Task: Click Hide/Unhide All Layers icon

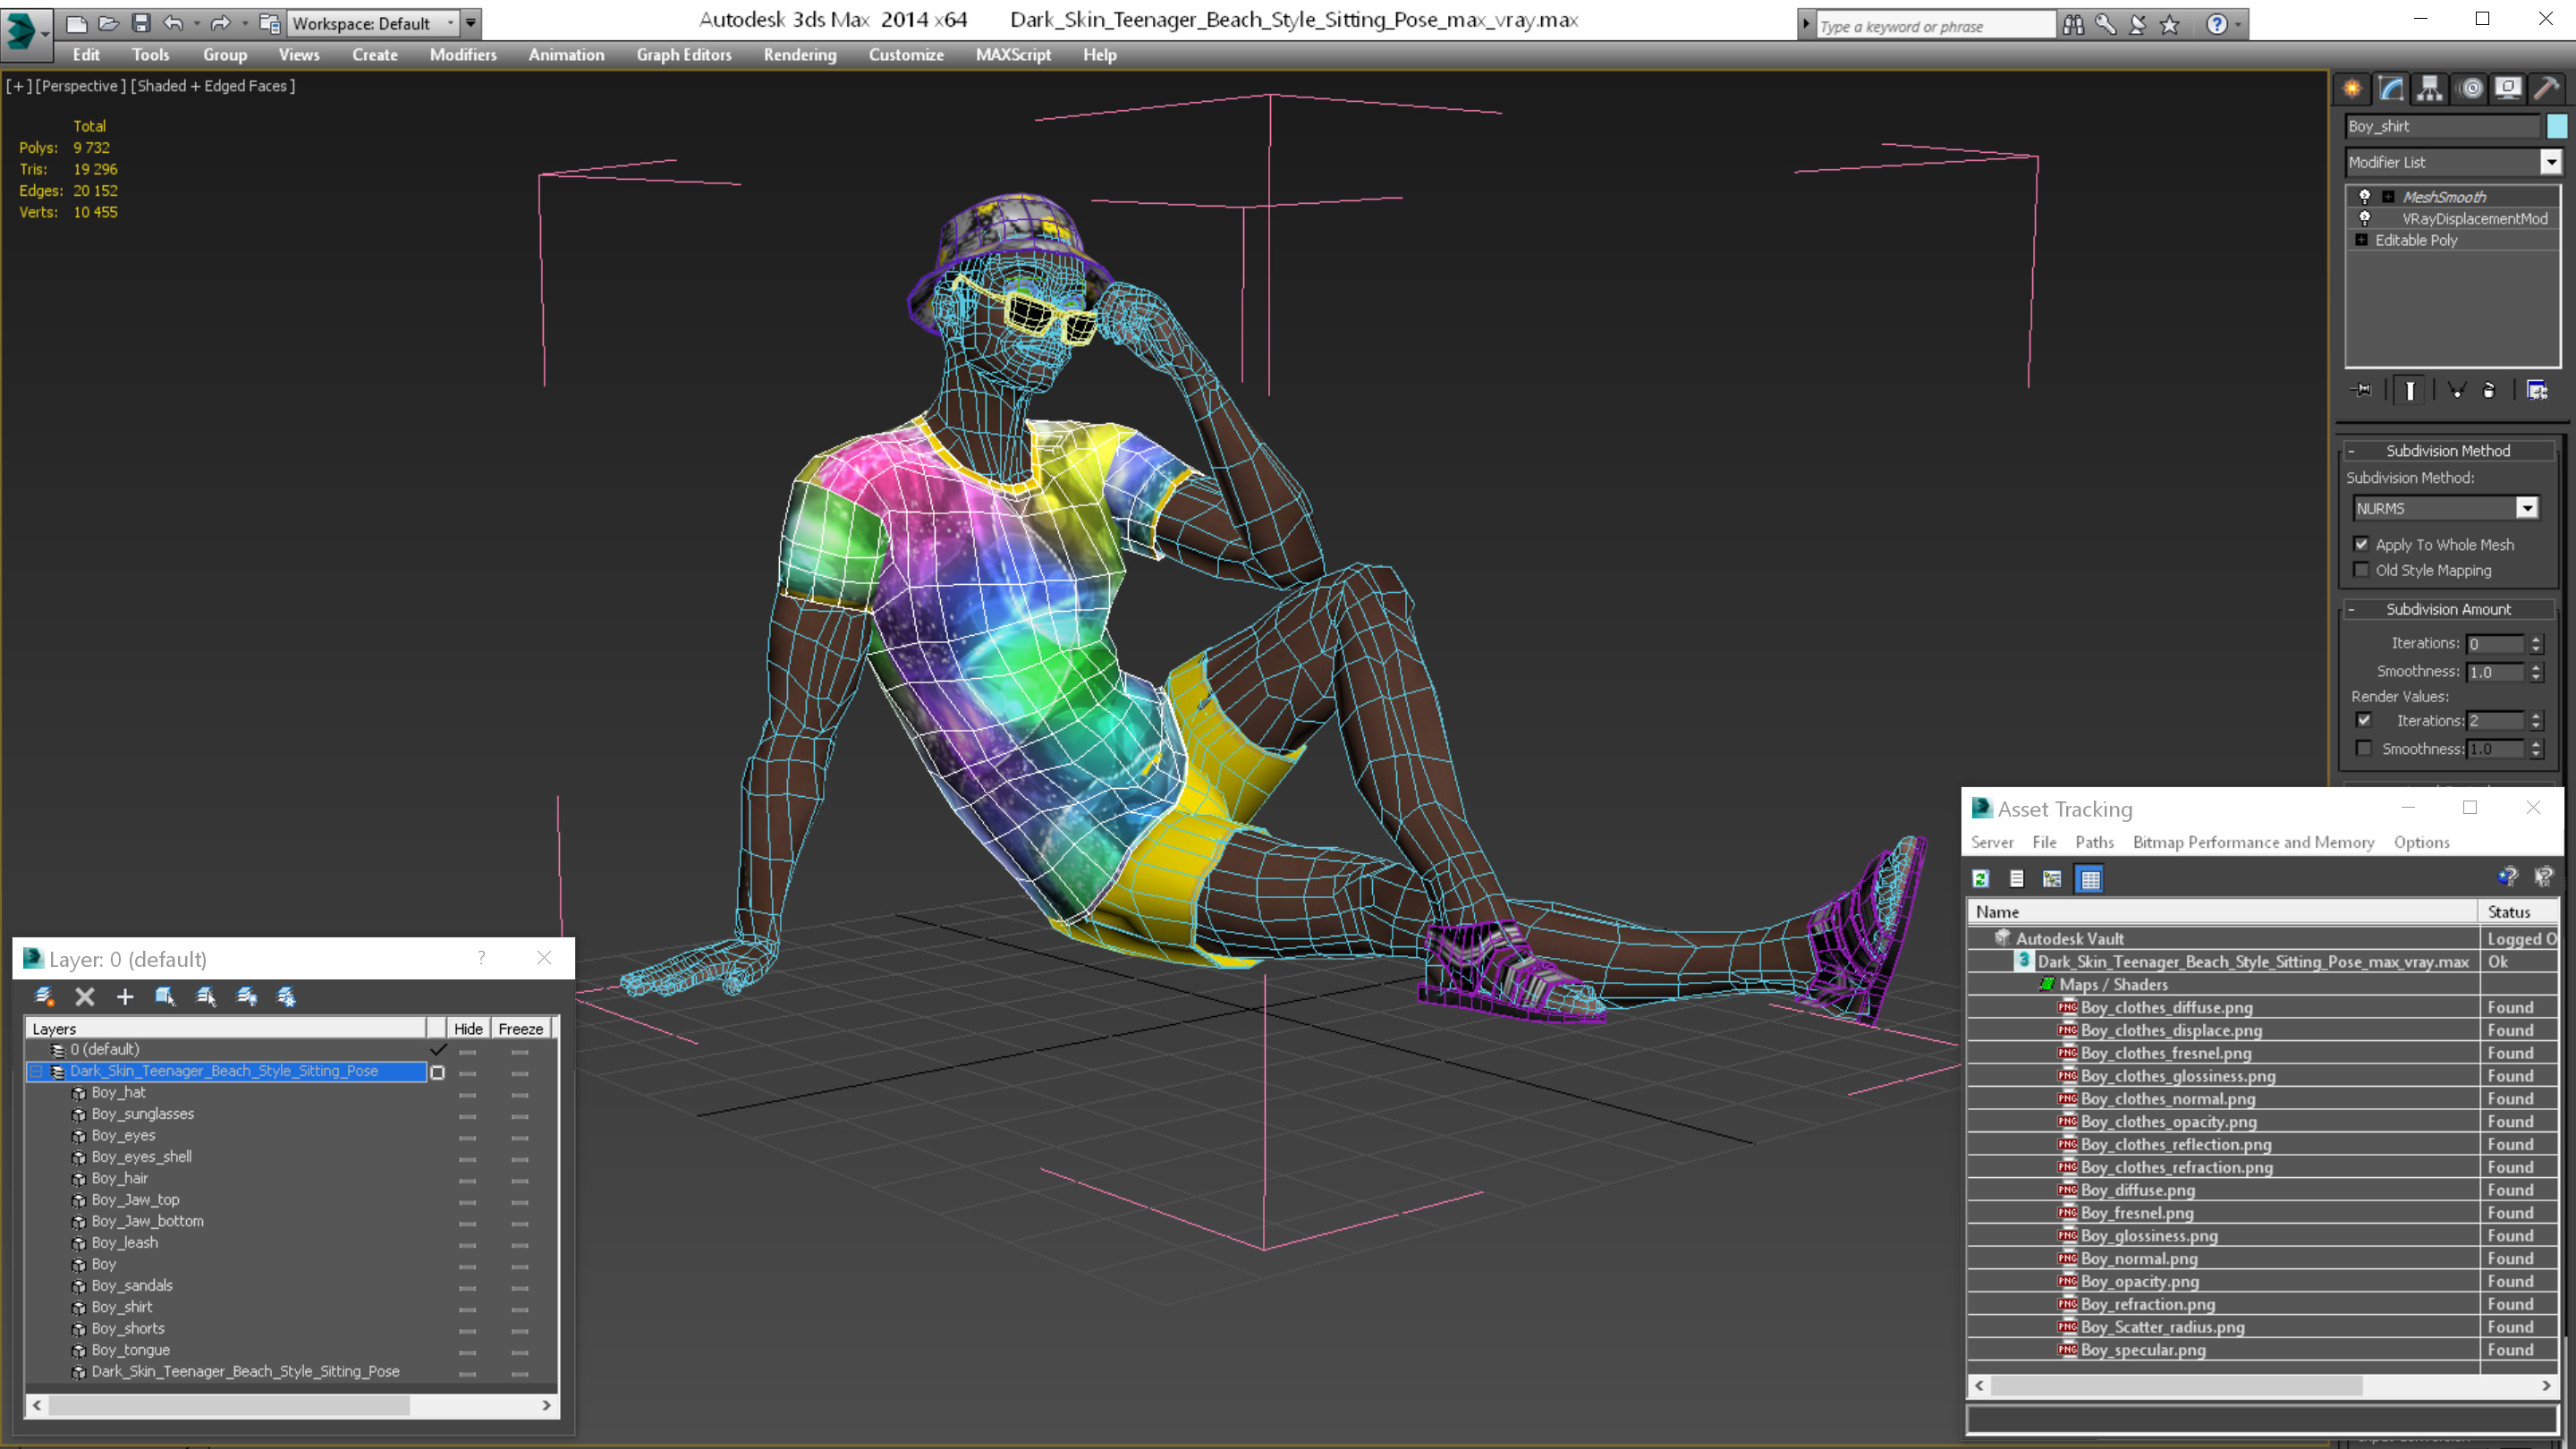Action: coord(246,996)
